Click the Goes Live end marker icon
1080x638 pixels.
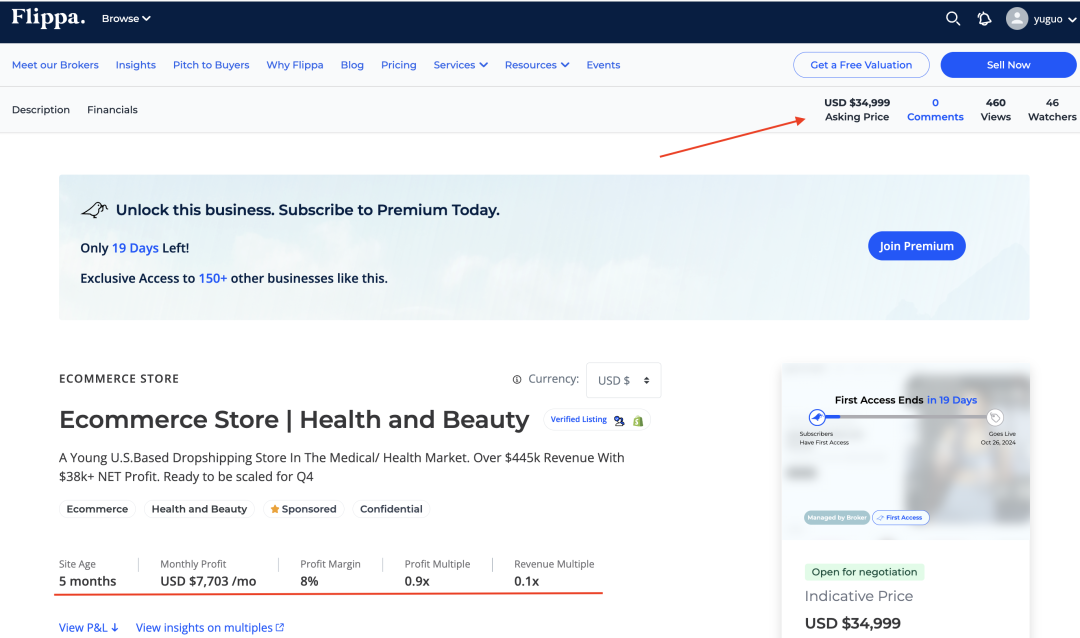[995, 417]
